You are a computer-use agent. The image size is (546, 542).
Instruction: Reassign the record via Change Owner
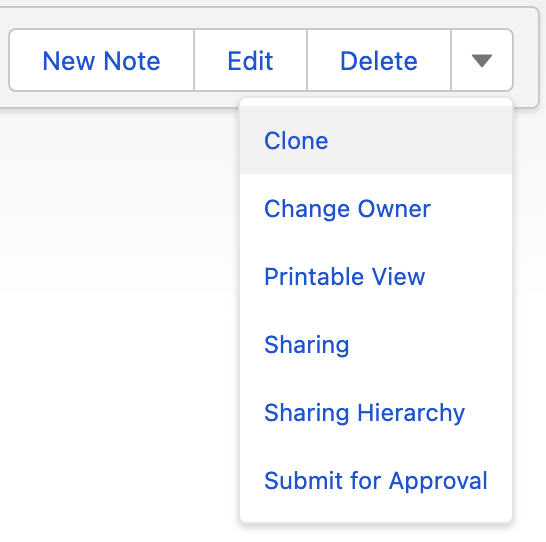[x=376, y=209]
